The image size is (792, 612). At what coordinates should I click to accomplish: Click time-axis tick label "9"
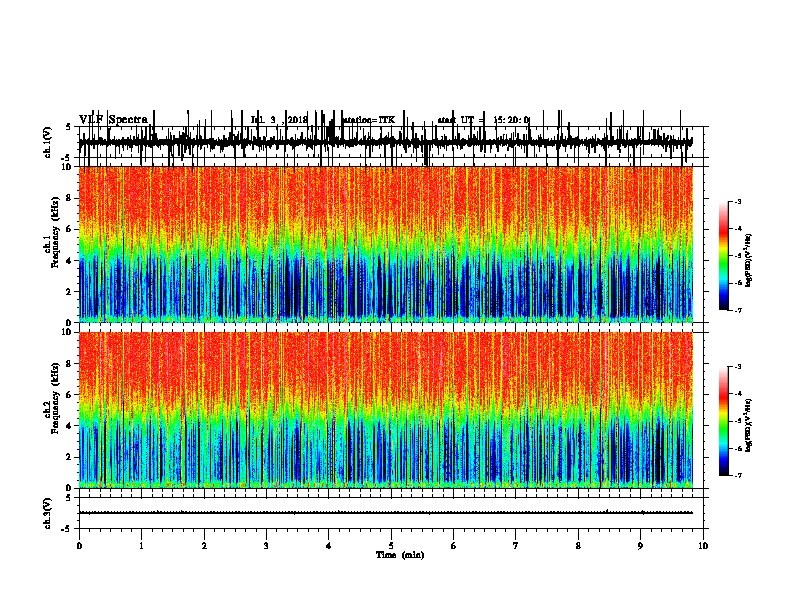[x=640, y=546]
